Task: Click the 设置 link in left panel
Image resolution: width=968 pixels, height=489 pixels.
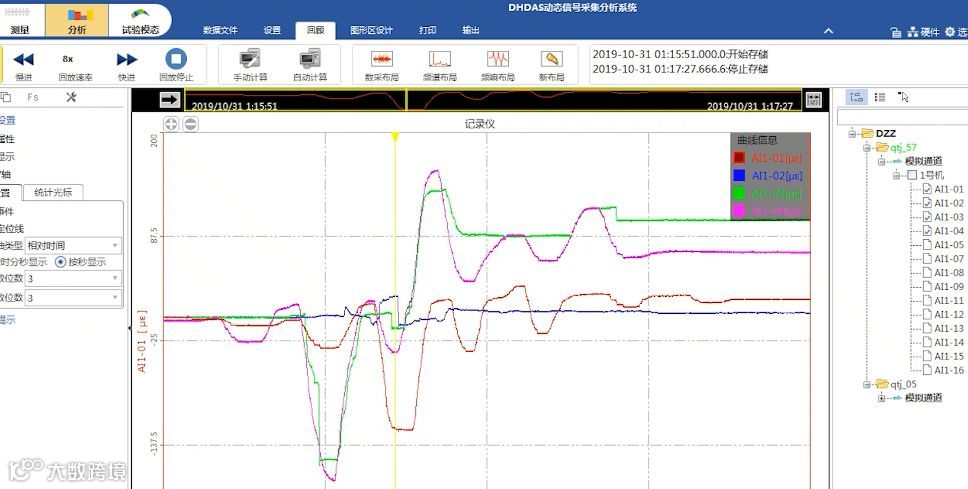Action: (7, 120)
